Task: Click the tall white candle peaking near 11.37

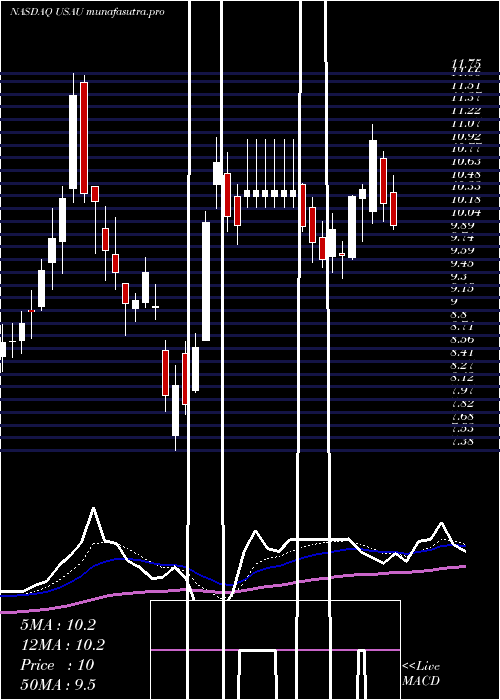Action: (x=73, y=142)
